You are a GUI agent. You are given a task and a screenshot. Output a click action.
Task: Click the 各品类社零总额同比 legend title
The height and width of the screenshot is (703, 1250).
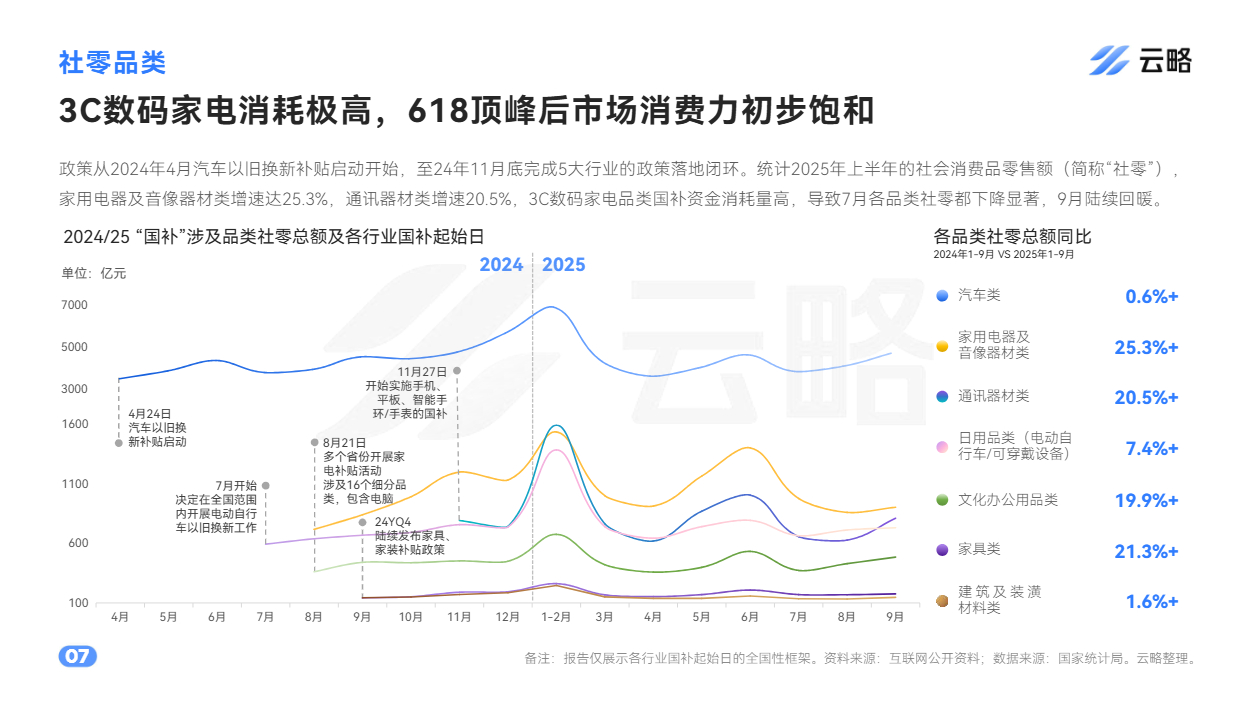click(1011, 237)
